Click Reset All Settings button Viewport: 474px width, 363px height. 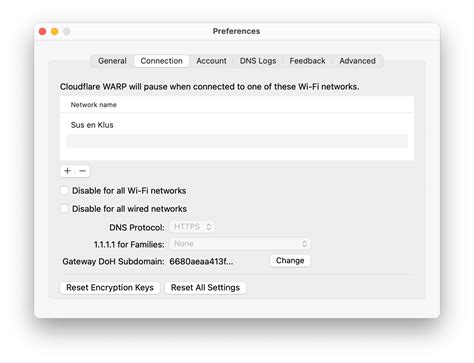tap(205, 288)
